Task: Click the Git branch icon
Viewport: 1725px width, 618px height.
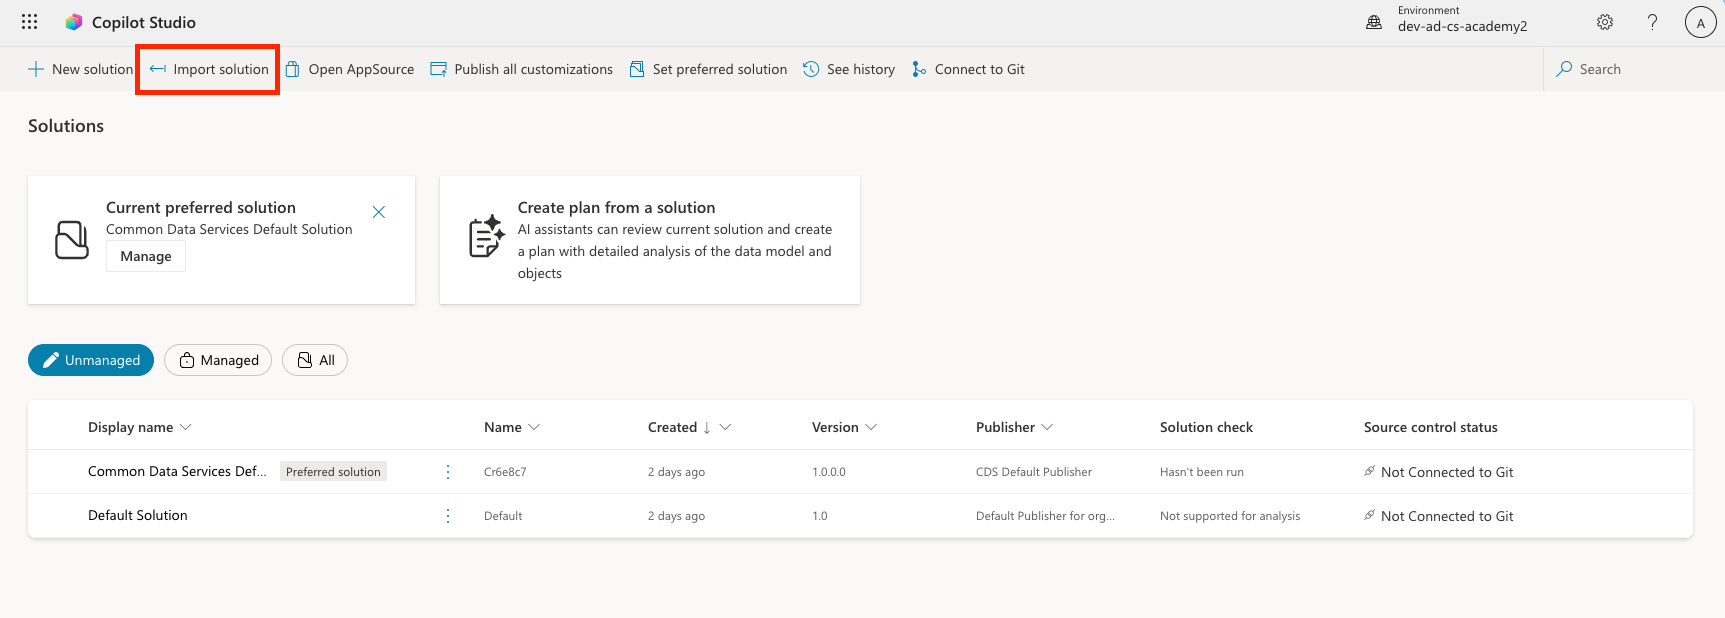Action: [918, 69]
